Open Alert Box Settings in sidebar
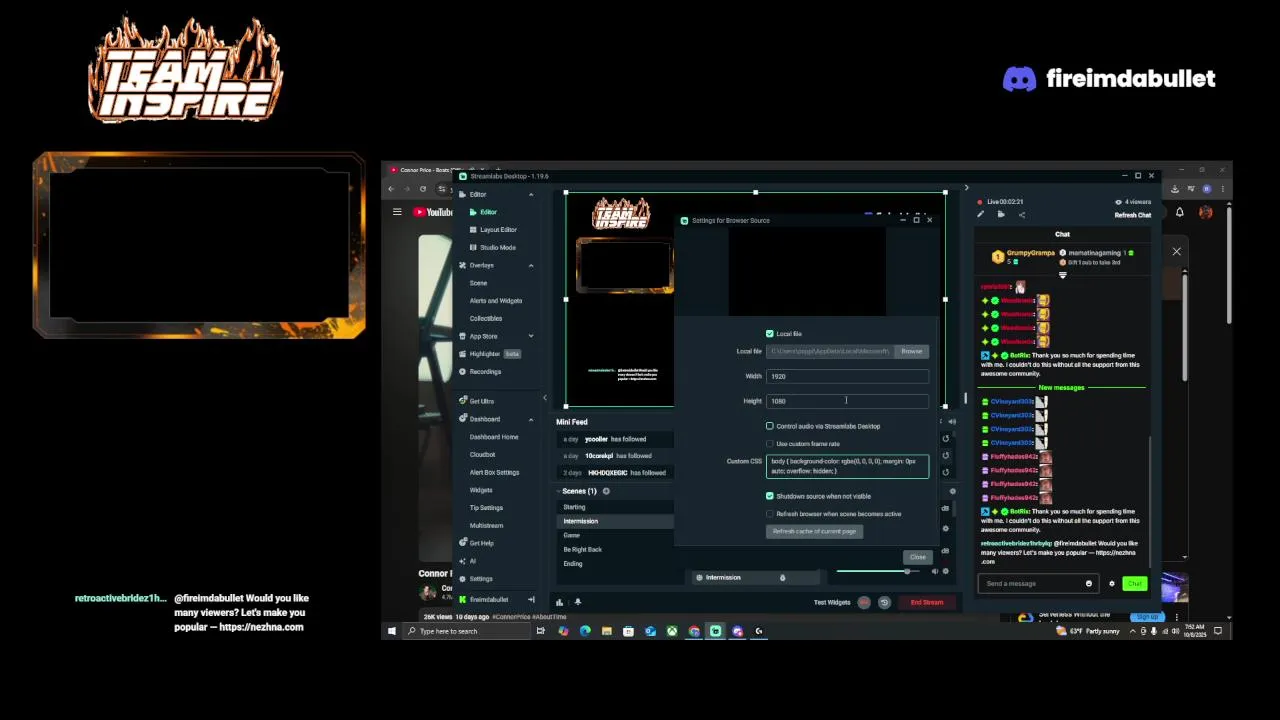The width and height of the screenshot is (1280, 720). [x=494, y=473]
